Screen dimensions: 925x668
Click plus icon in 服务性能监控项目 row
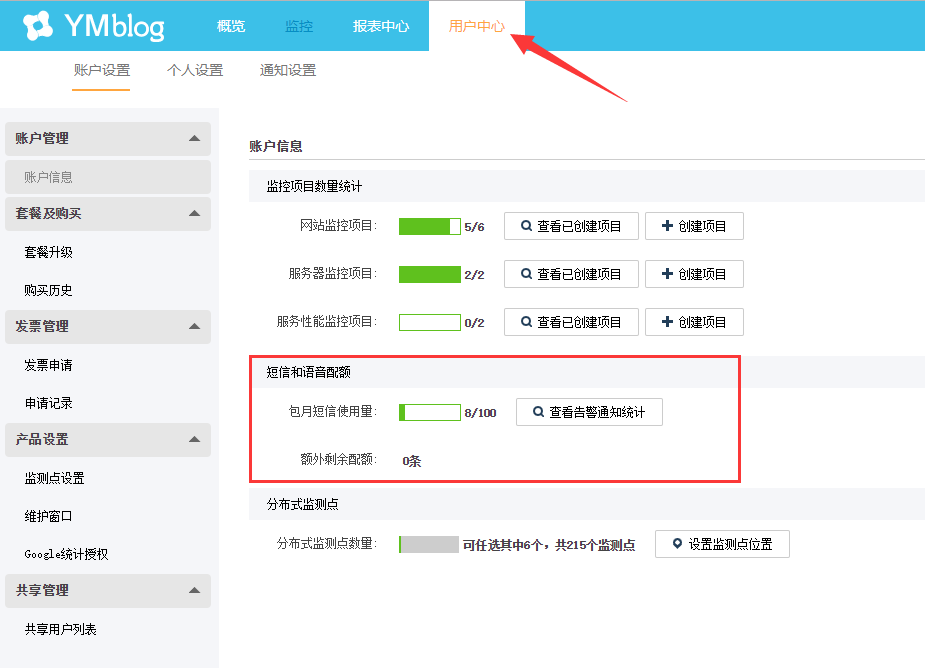666,322
